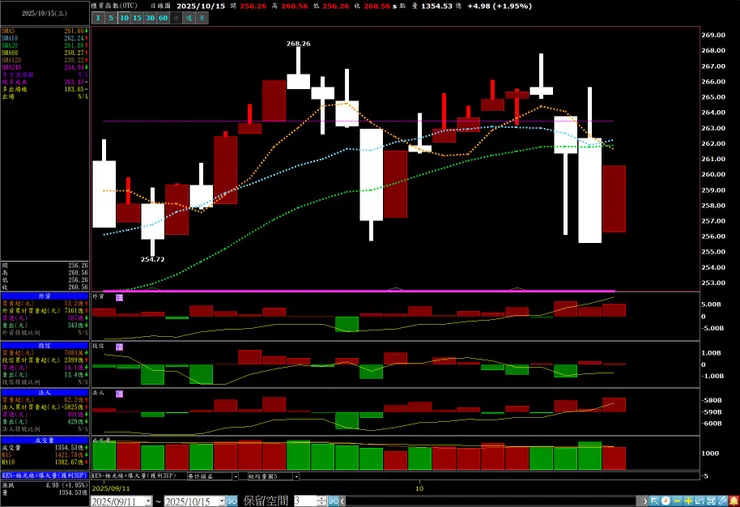Click the SMA10 indicator row
The width and height of the screenshot is (740, 507).
coord(45,38)
